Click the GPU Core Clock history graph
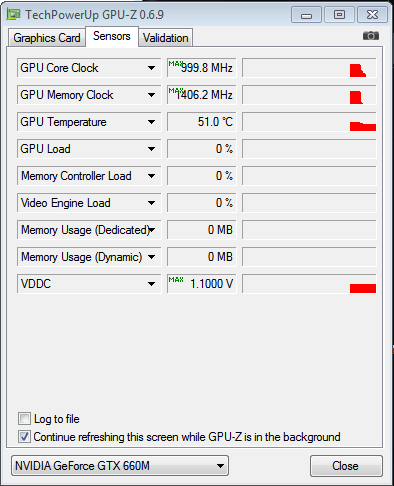This screenshot has width=394, height=486. click(309, 68)
